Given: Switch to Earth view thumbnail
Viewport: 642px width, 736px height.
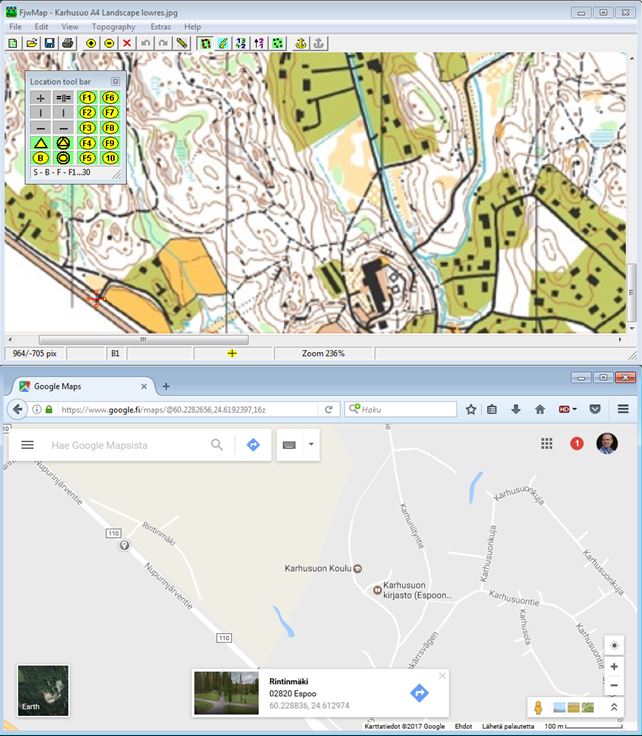Looking at the screenshot, I should click(43, 690).
